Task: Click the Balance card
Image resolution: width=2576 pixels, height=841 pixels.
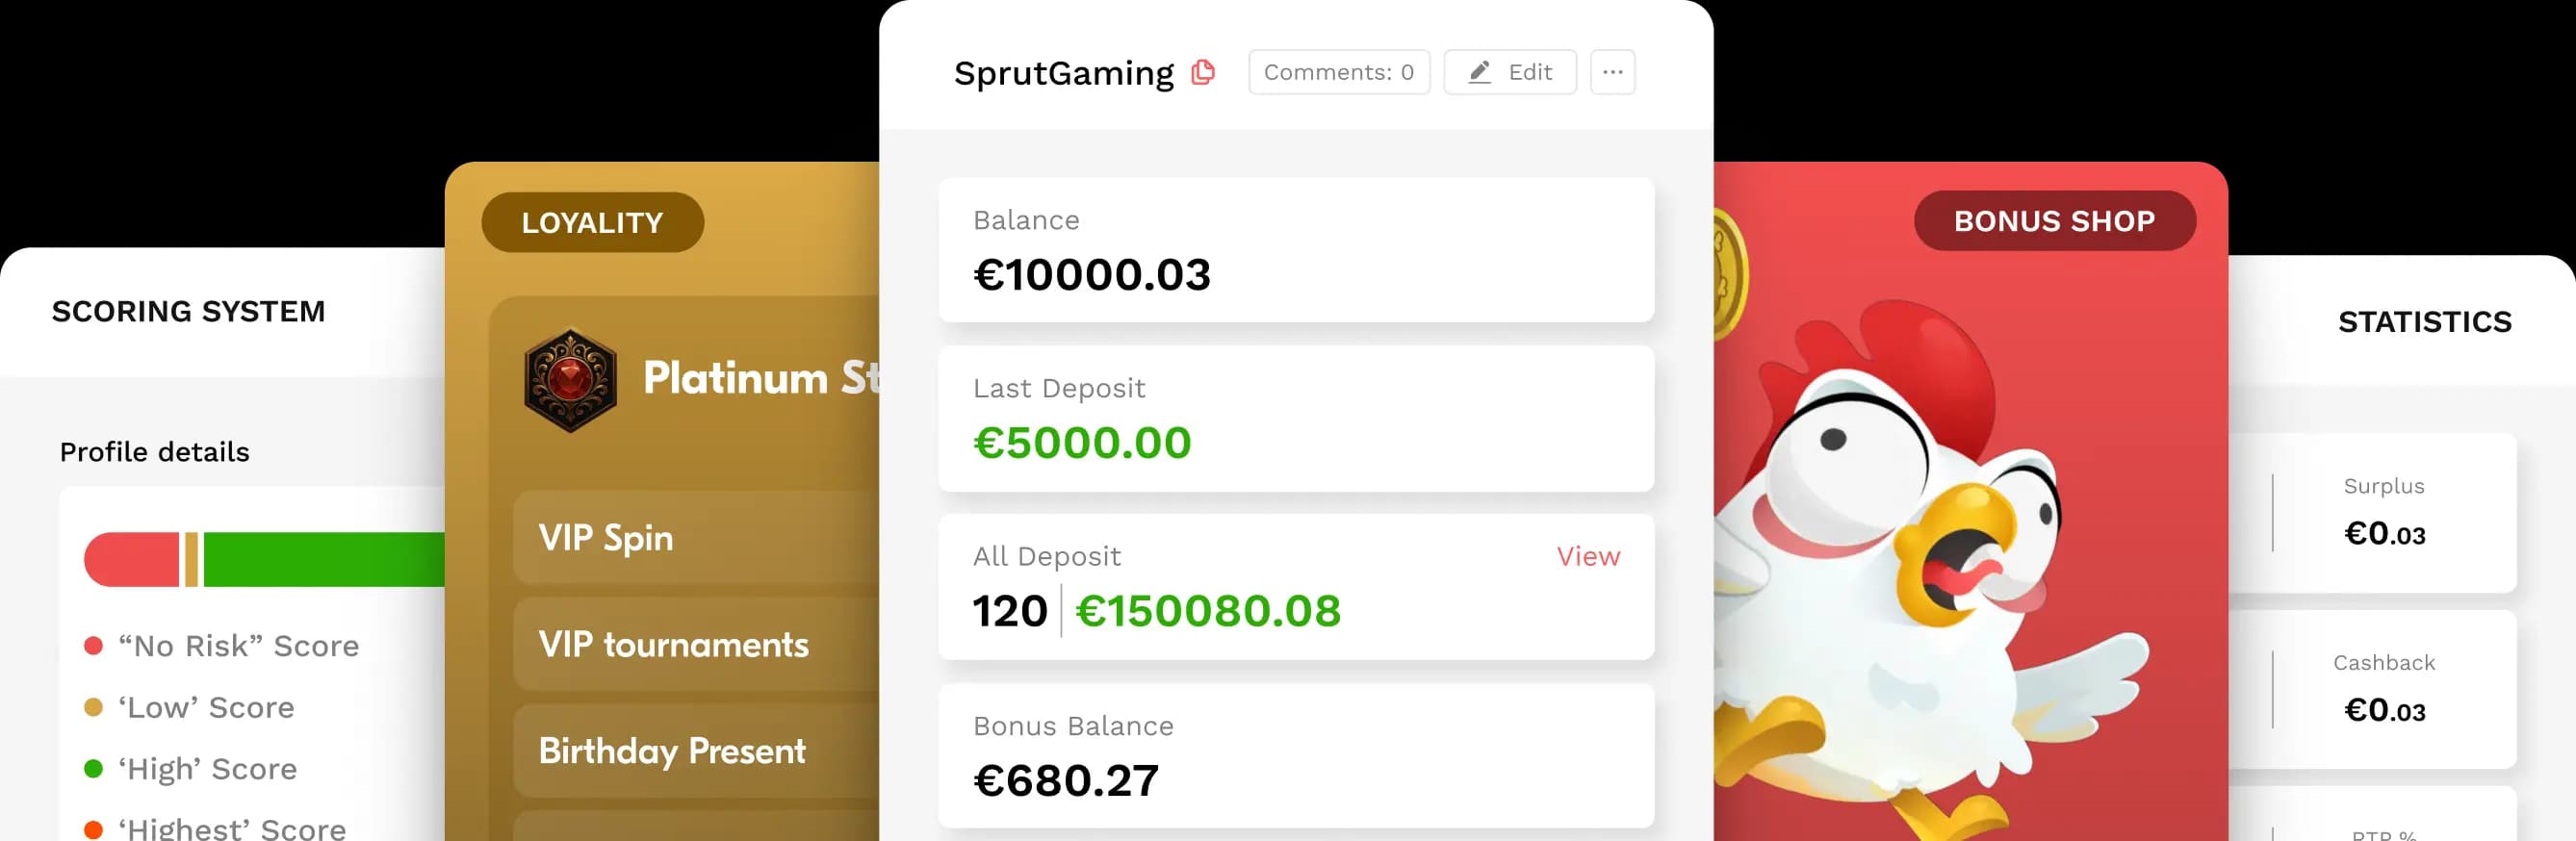Action: click(x=1295, y=250)
